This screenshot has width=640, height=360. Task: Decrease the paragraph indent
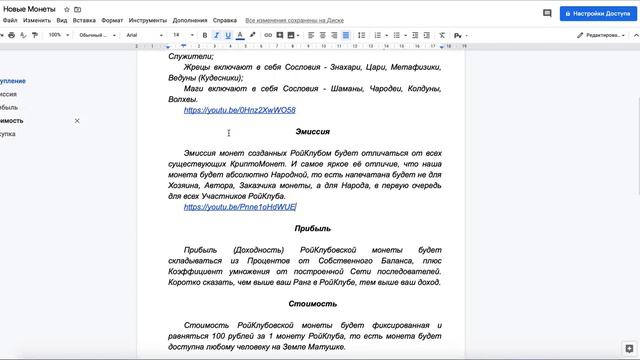(415, 36)
